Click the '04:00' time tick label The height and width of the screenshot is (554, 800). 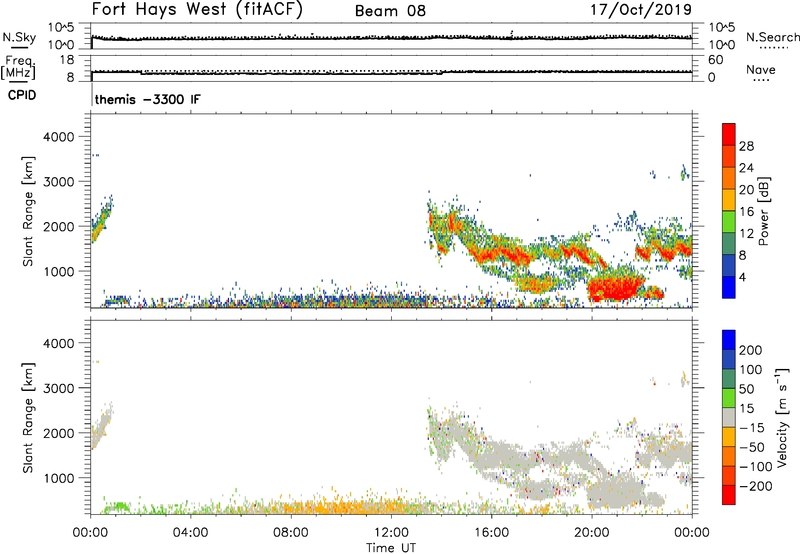pyautogui.click(x=191, y=533)
